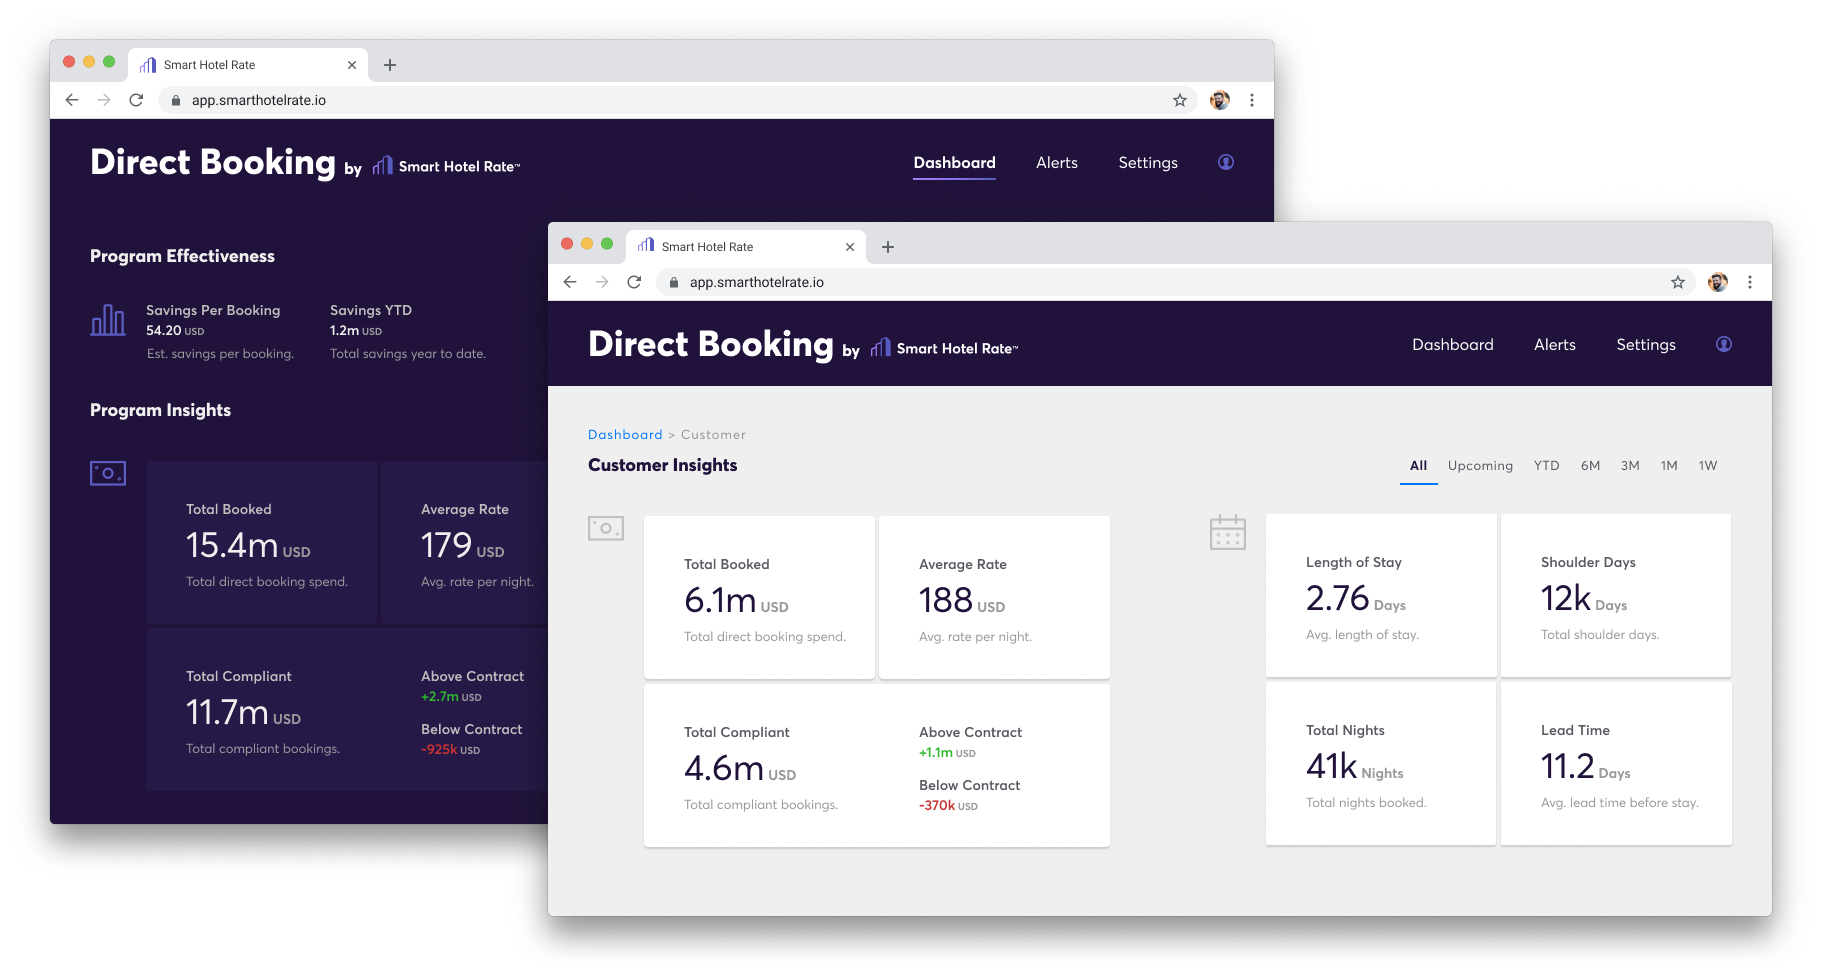
Task: Click the Dashboard breadcrumb link
Action: 625,435
